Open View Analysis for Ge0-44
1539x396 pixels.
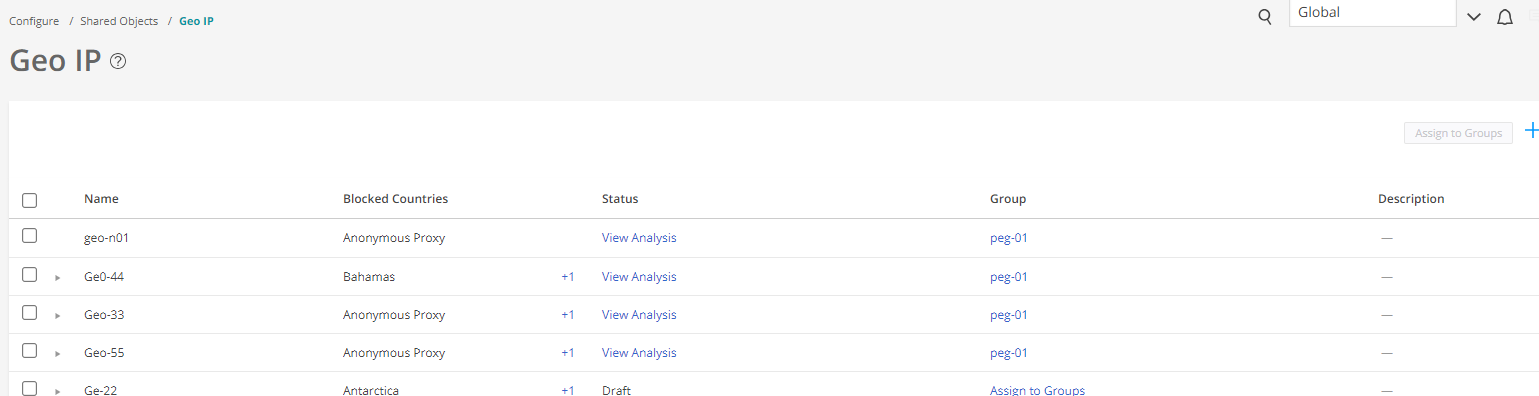pyautogui.click(x=639, y=276)
